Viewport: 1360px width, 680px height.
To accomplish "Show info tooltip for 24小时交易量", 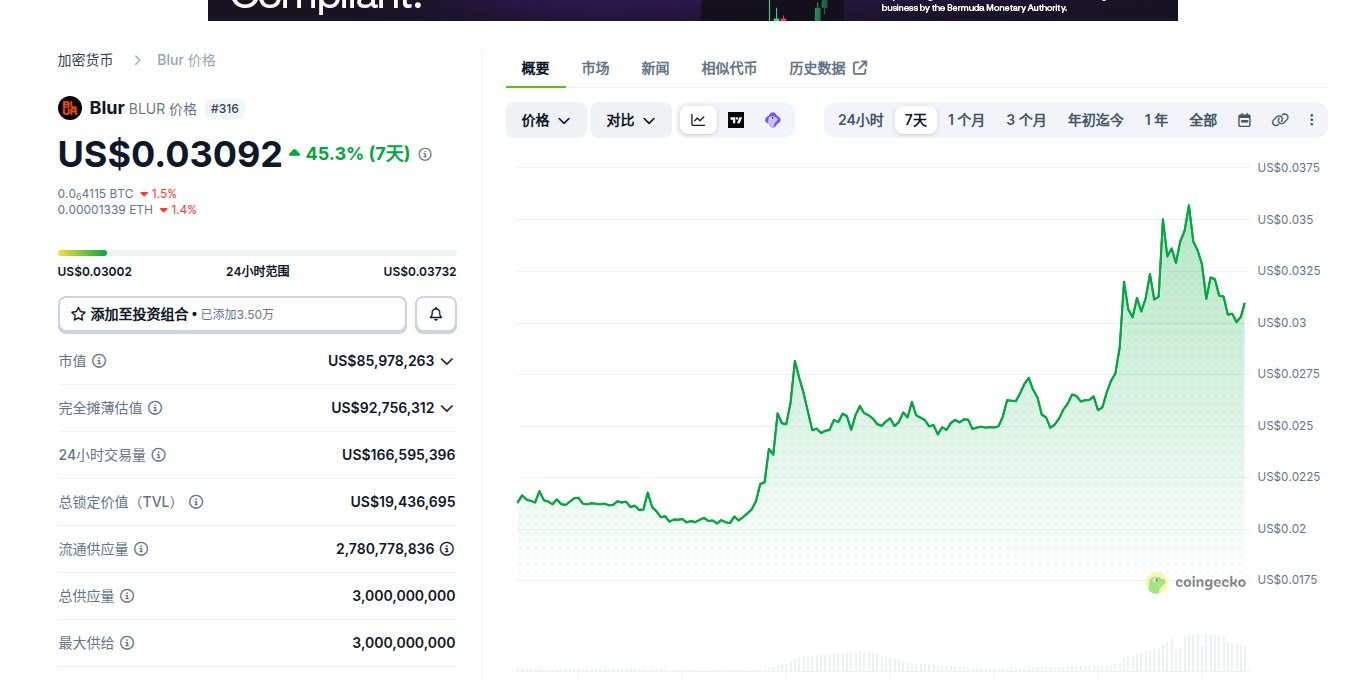I will pos(159,455).
